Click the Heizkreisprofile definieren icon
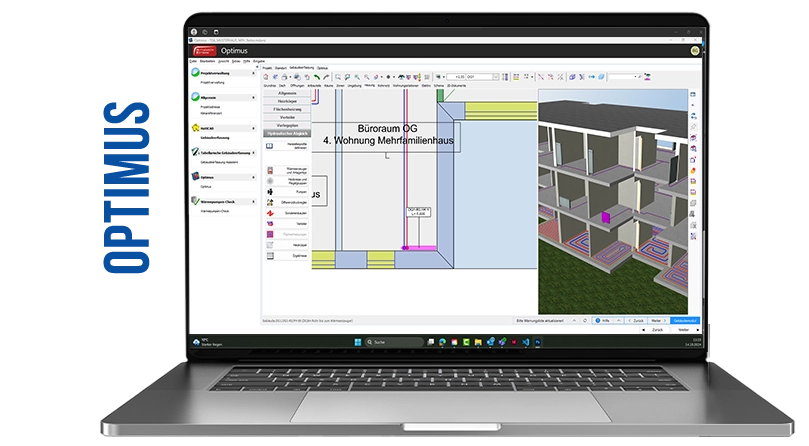This screenshot has height=446, width=809. 269,146
